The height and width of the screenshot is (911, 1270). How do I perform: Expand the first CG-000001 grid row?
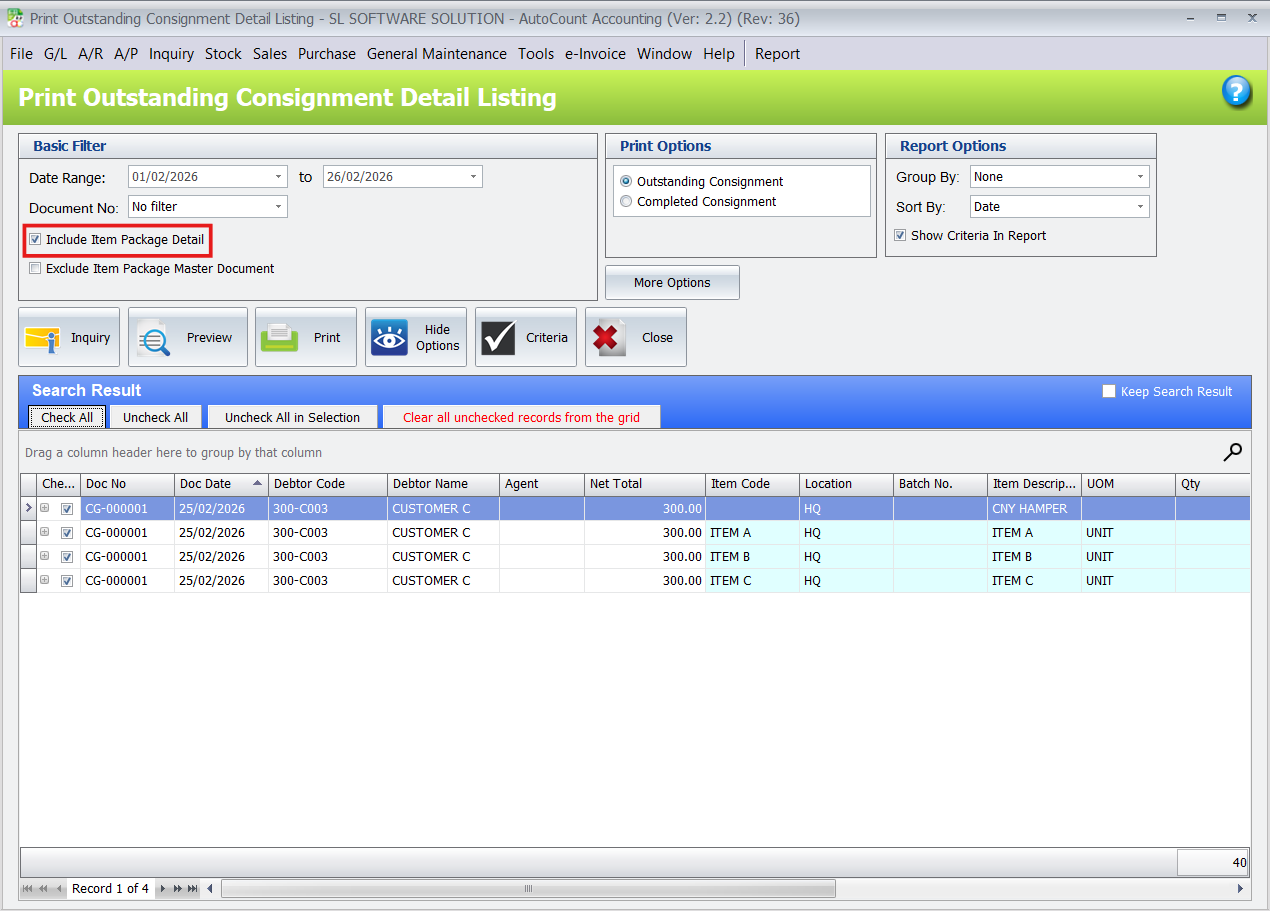pyautogui.click(x=44, y=508)
